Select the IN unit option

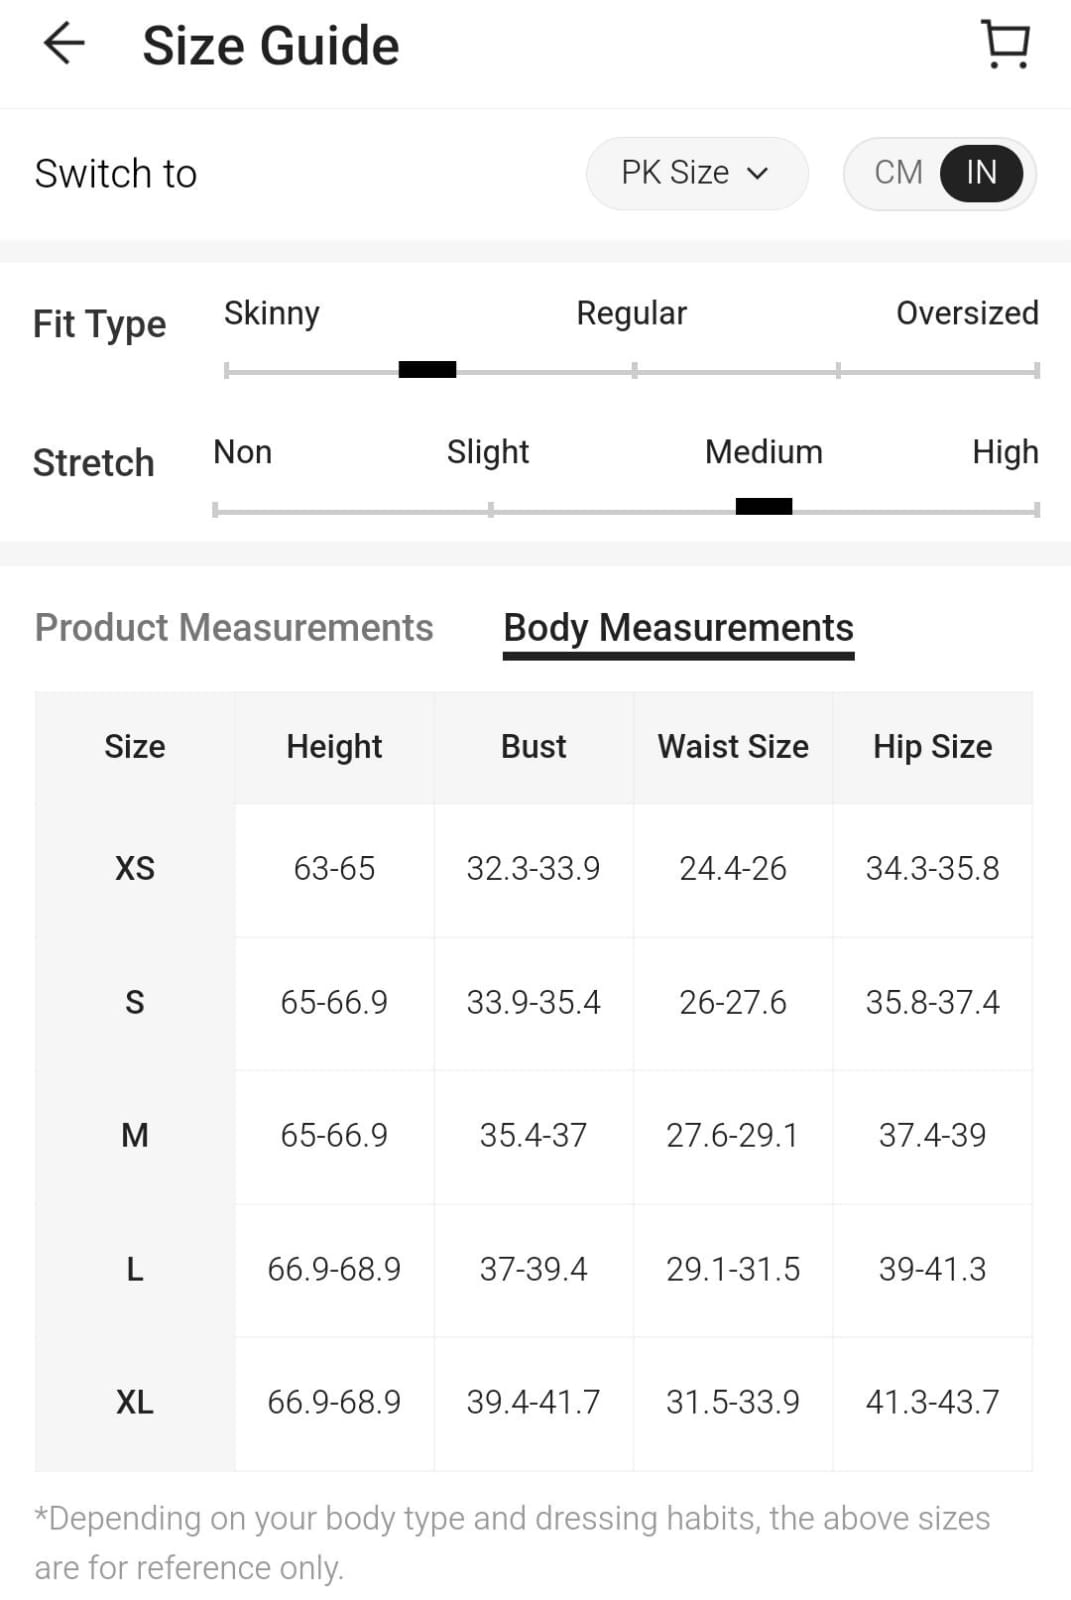[981, 173]
